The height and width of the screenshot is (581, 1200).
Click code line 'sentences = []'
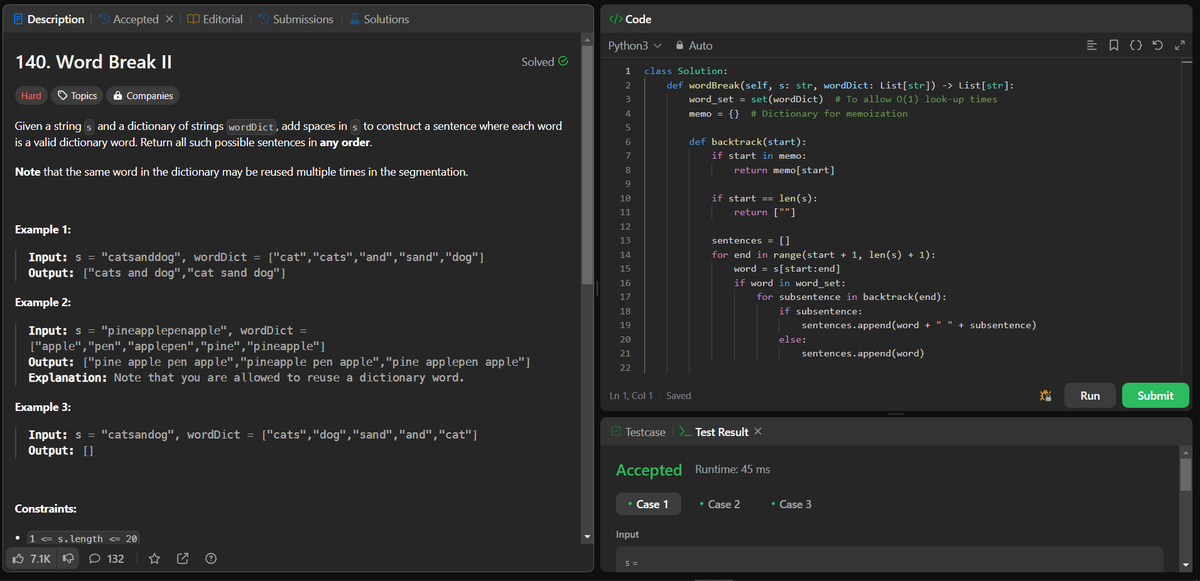750,241
